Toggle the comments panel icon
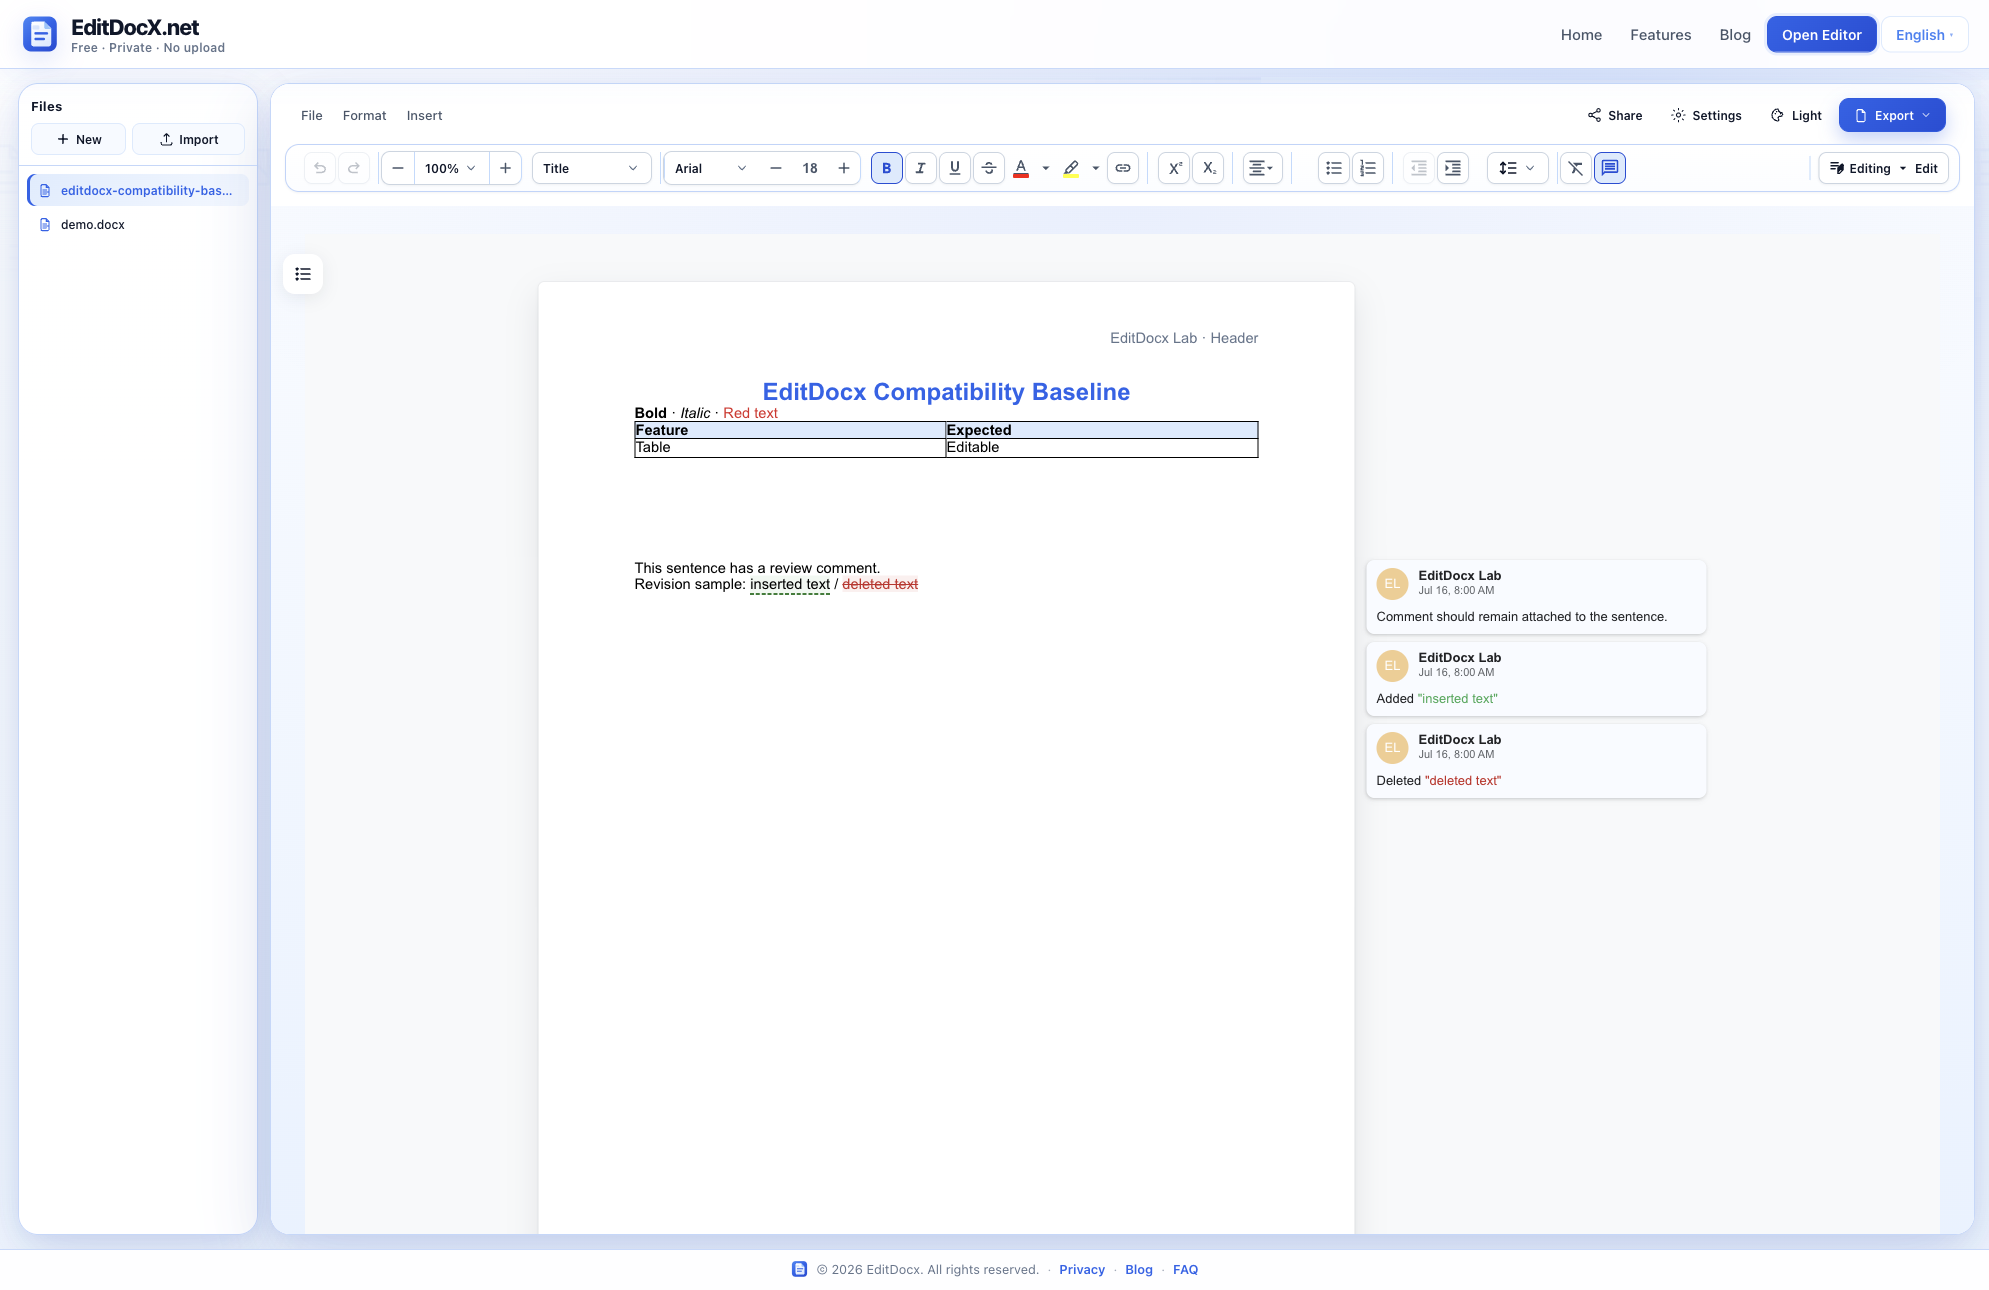The width and height of the screenshot is (1989, 1290). (x=1610, y=168)
